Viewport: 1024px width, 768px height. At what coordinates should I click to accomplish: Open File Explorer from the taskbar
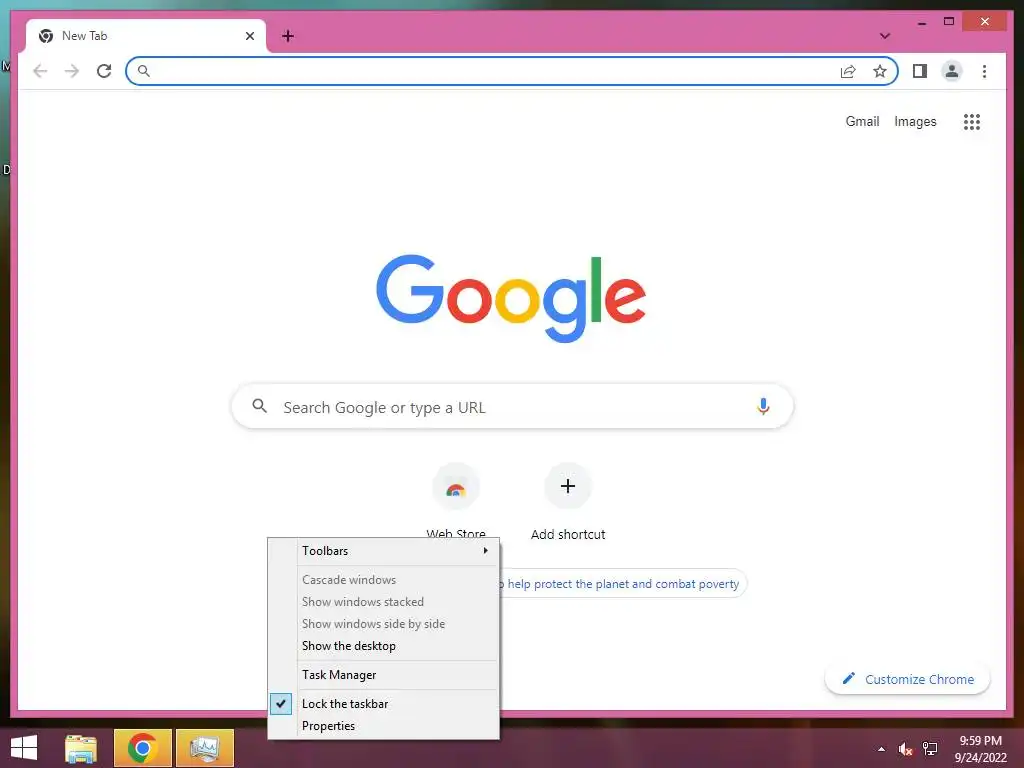pyautogui.click(x=81, y=748)
